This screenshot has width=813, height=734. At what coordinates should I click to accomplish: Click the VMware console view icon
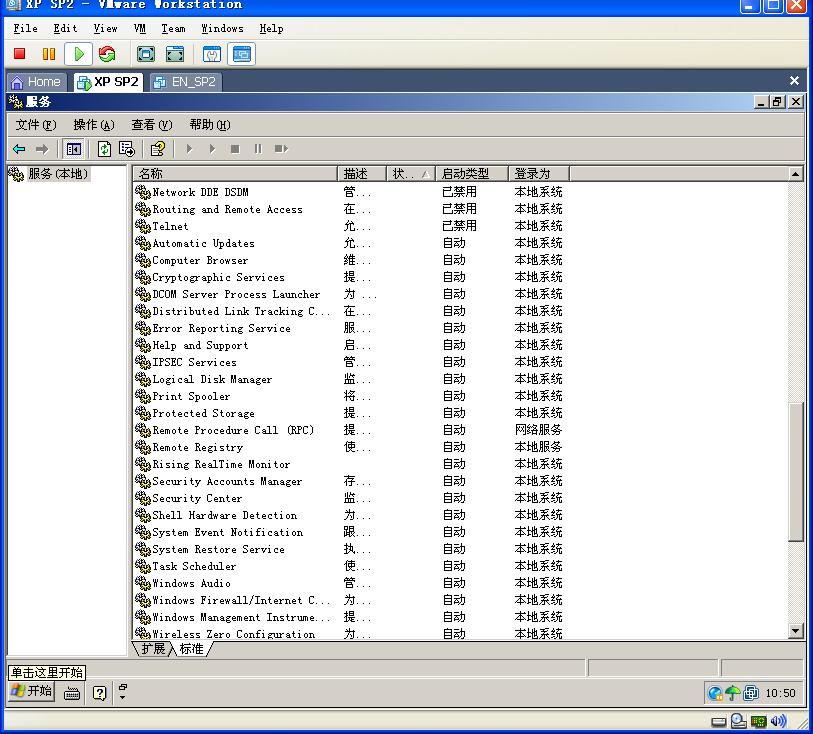coord(242,54)
